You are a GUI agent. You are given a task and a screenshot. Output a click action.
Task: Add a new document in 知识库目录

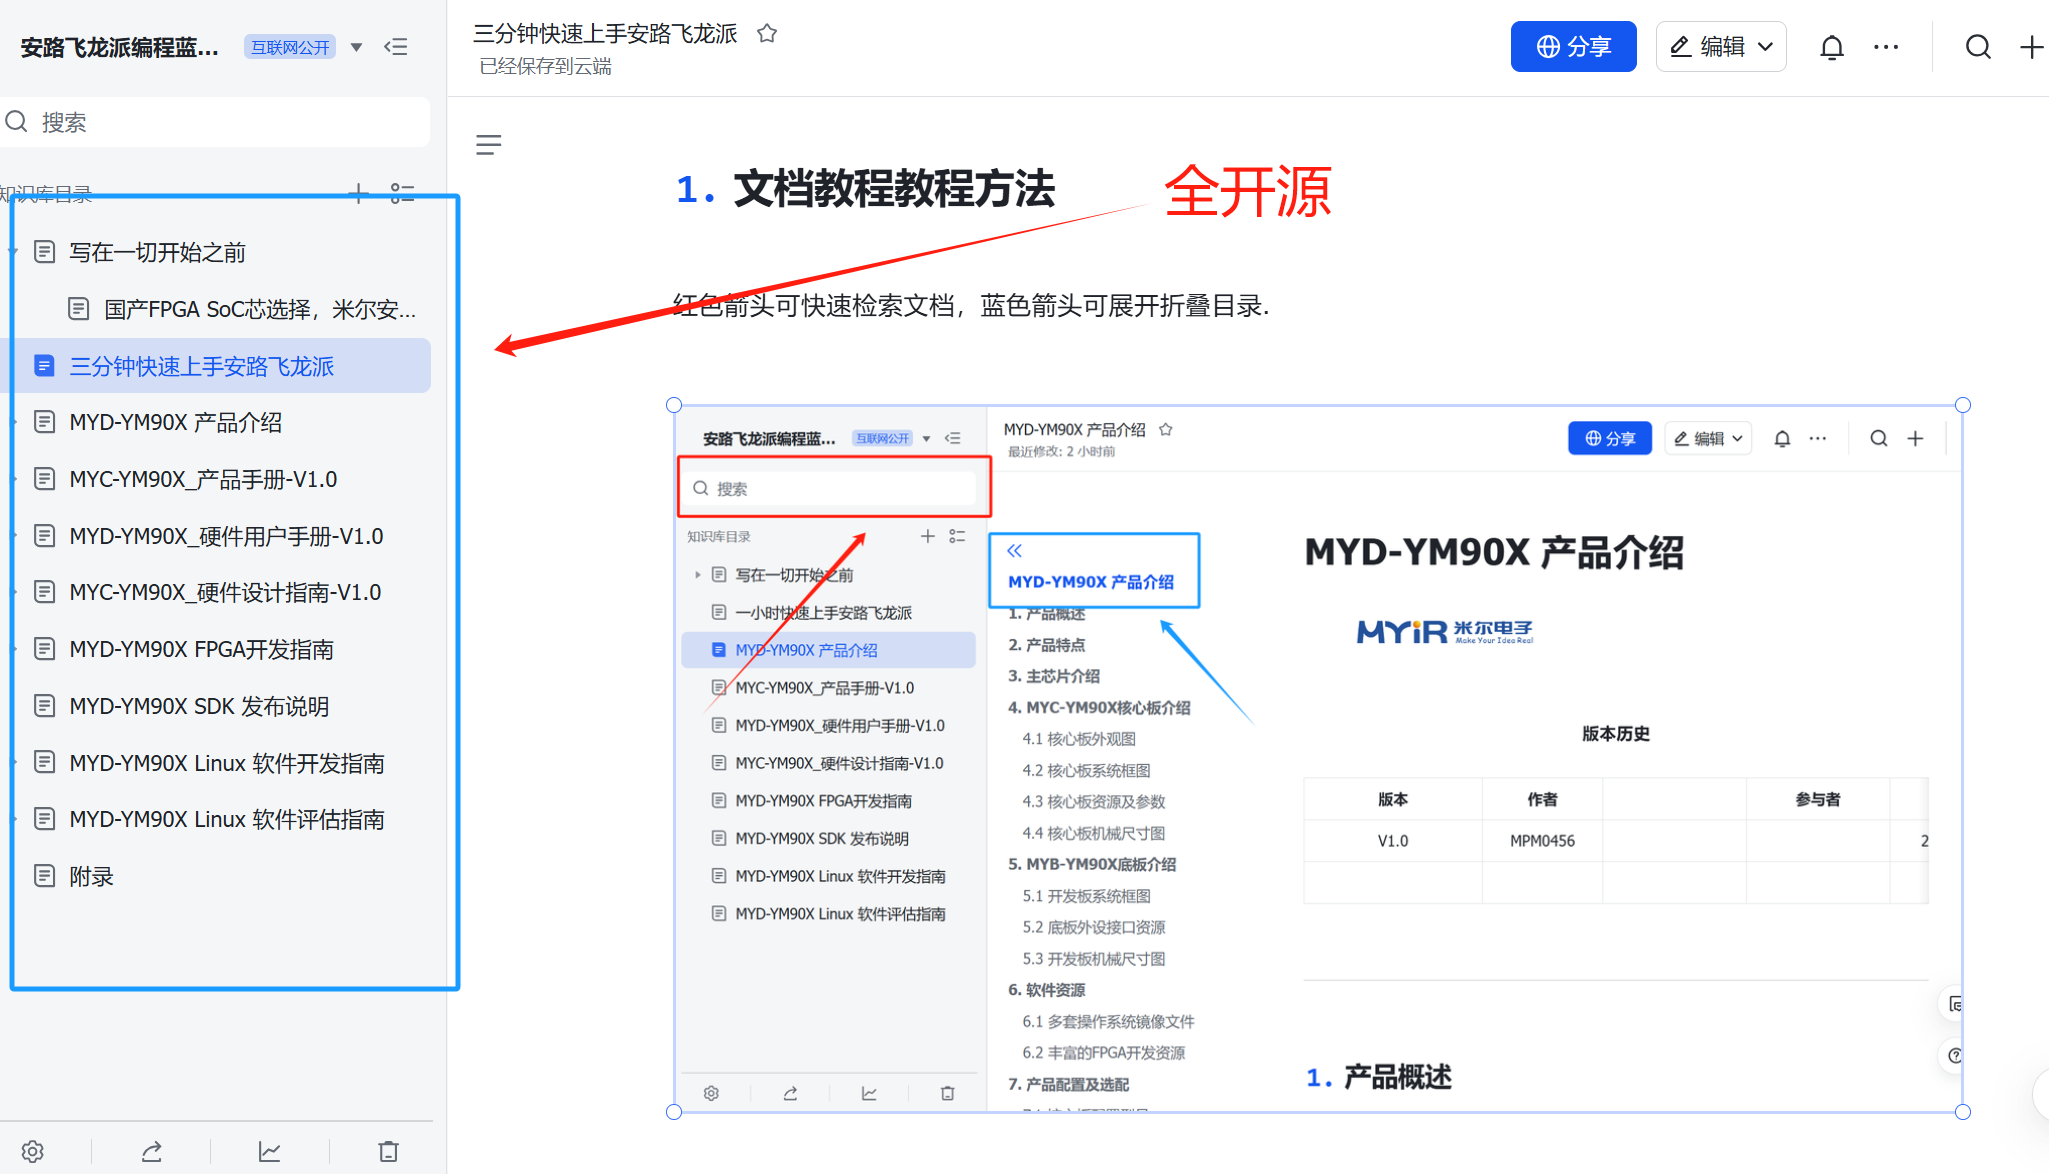coord(357,193)
